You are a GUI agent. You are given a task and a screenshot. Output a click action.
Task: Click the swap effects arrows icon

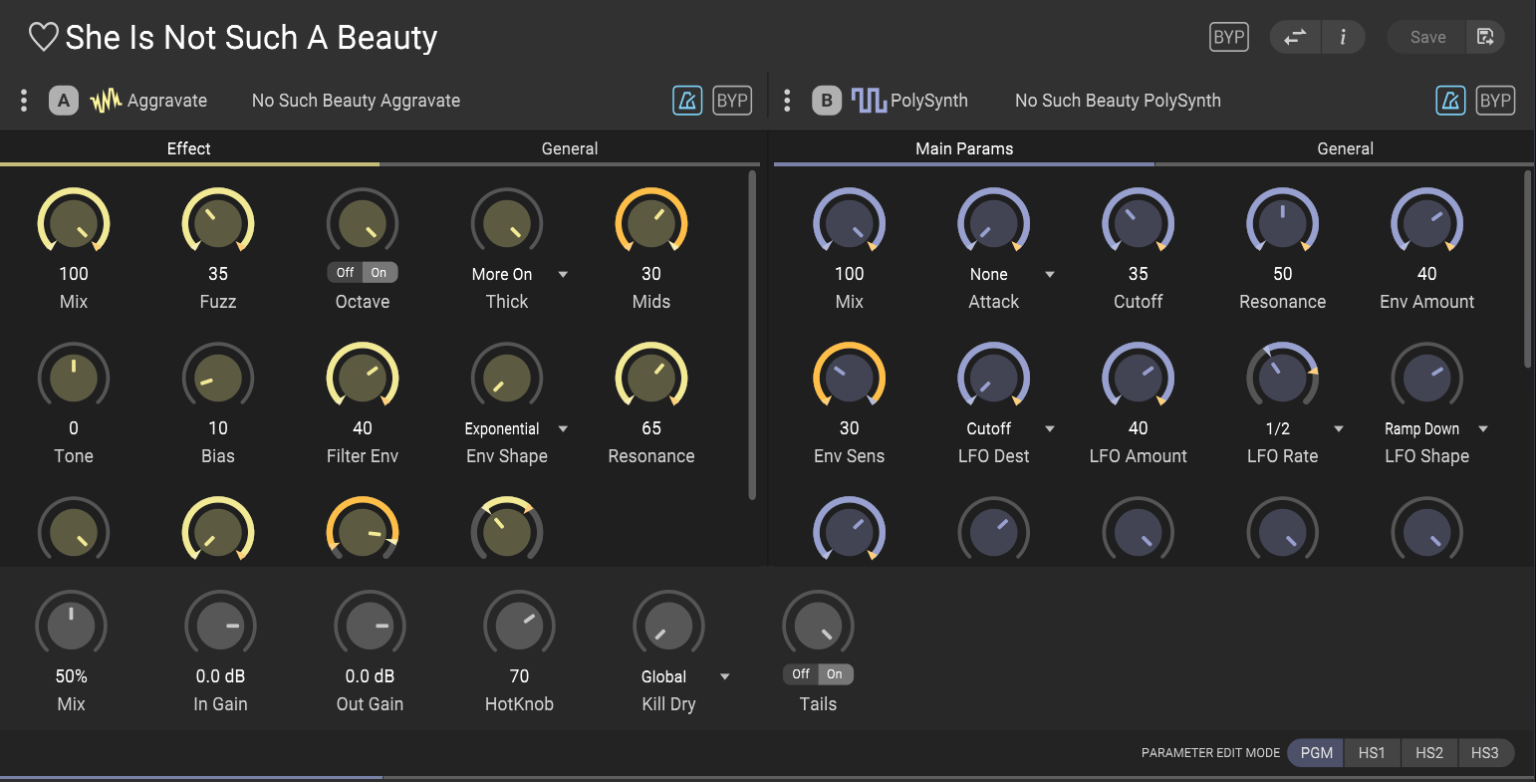coord(1295,37)
